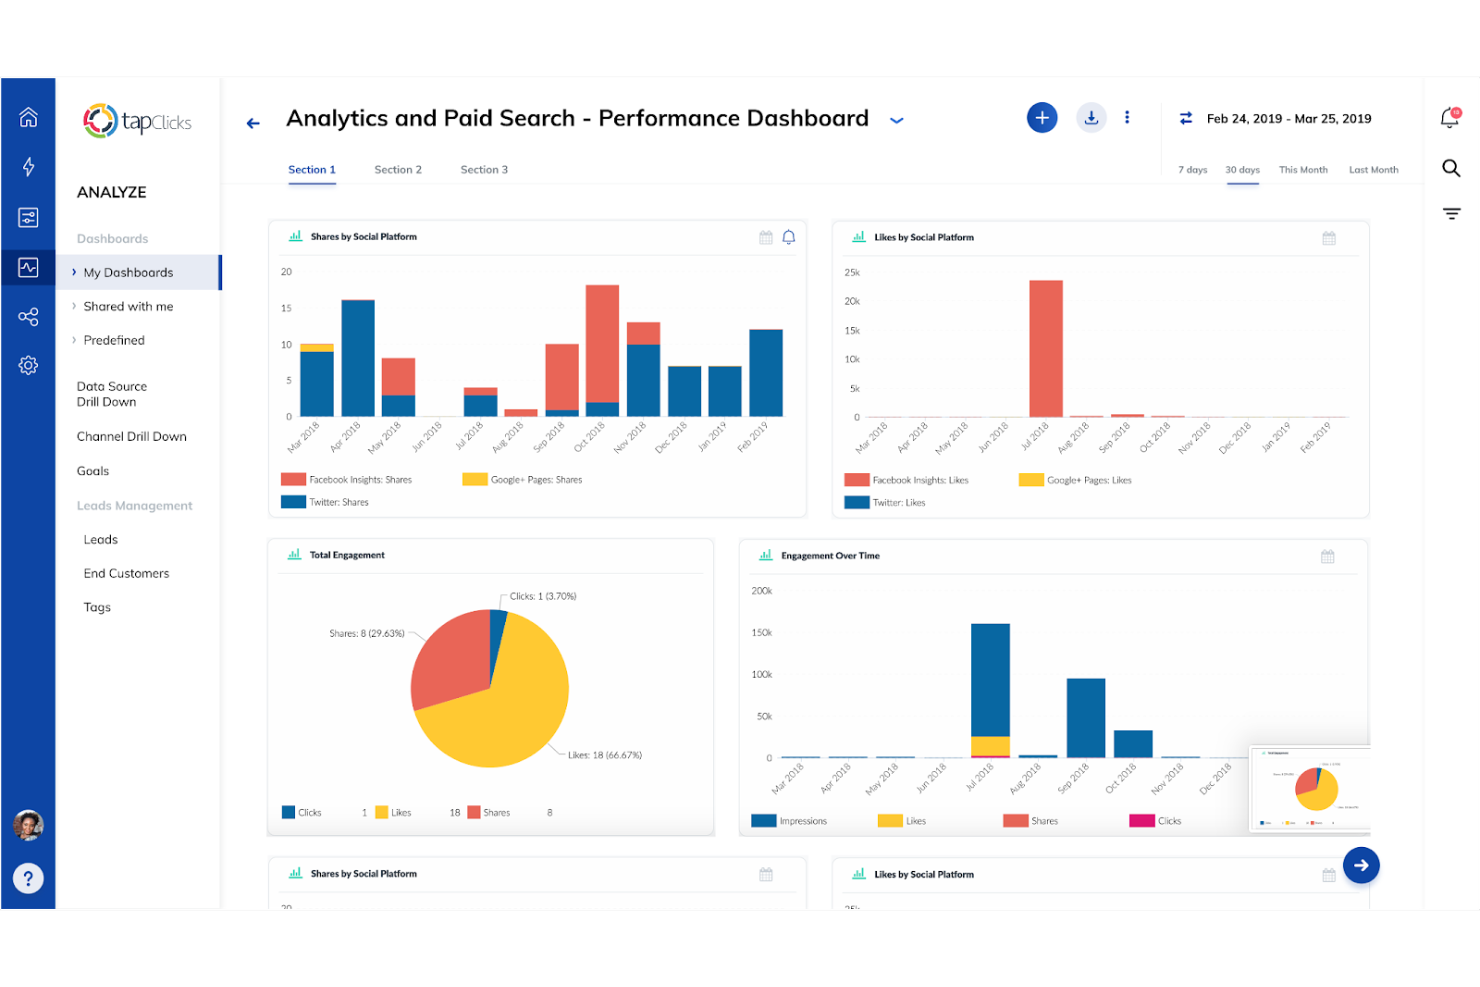
Task: Open the lightning bolt sidebar icon
Action: pos(28,167)
